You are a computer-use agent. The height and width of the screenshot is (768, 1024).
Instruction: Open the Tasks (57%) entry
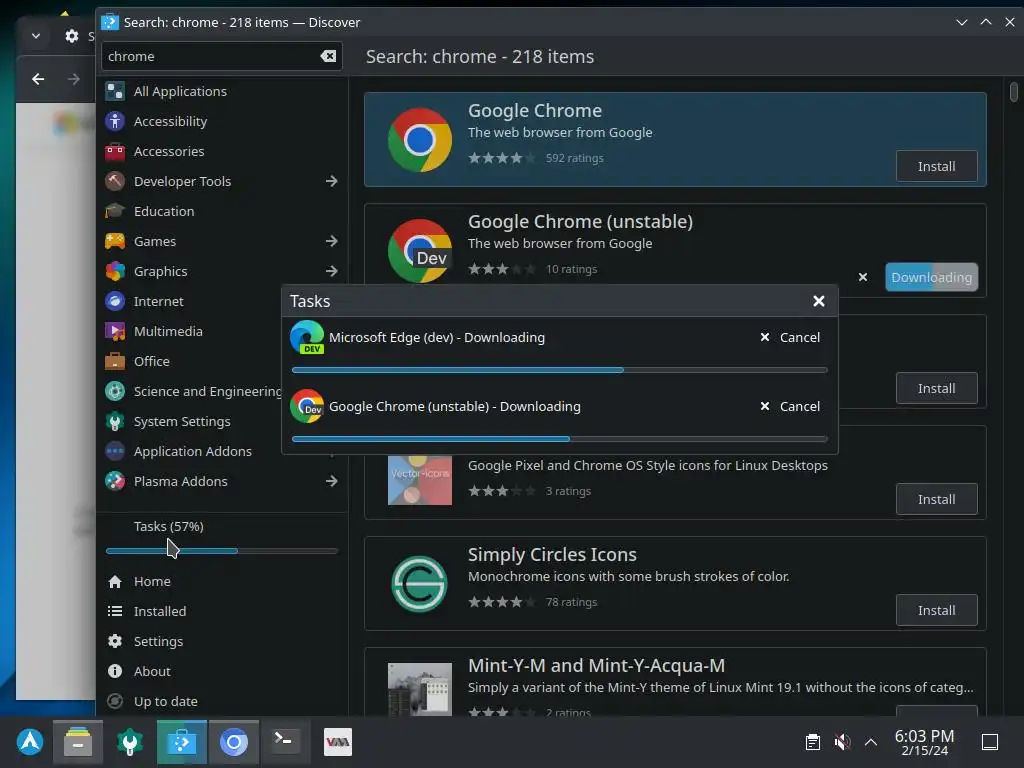(168, 527)
